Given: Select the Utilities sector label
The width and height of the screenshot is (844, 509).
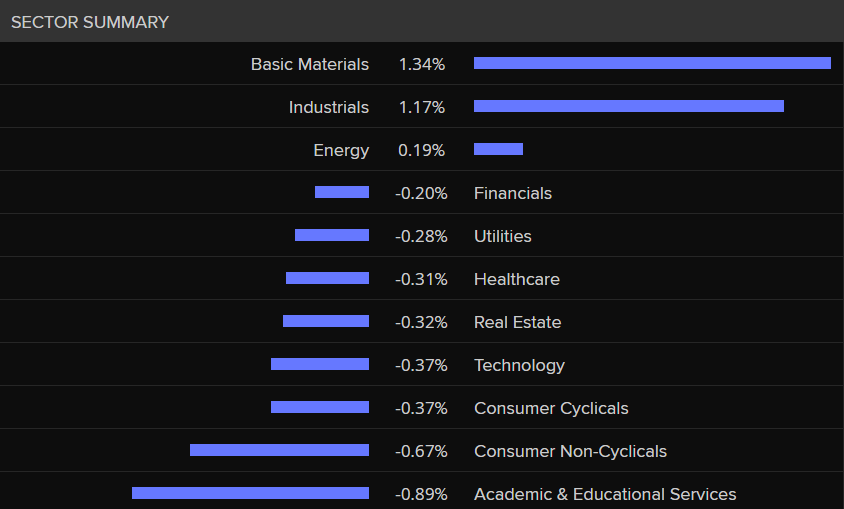Looking at the screenshot, I should pos(502,236).
